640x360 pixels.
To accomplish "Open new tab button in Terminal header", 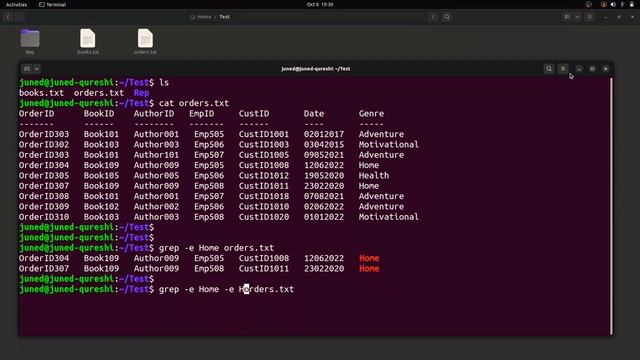I will [27, 69].
